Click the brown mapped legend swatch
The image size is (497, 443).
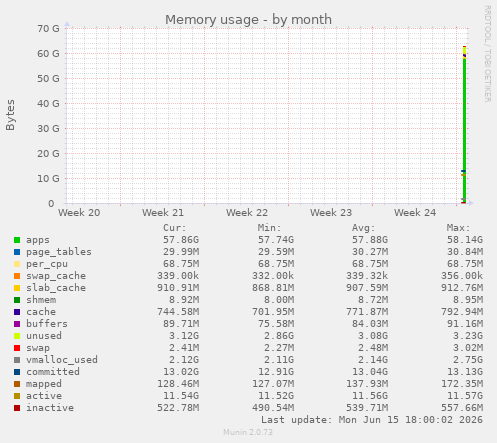click(17, 384)
